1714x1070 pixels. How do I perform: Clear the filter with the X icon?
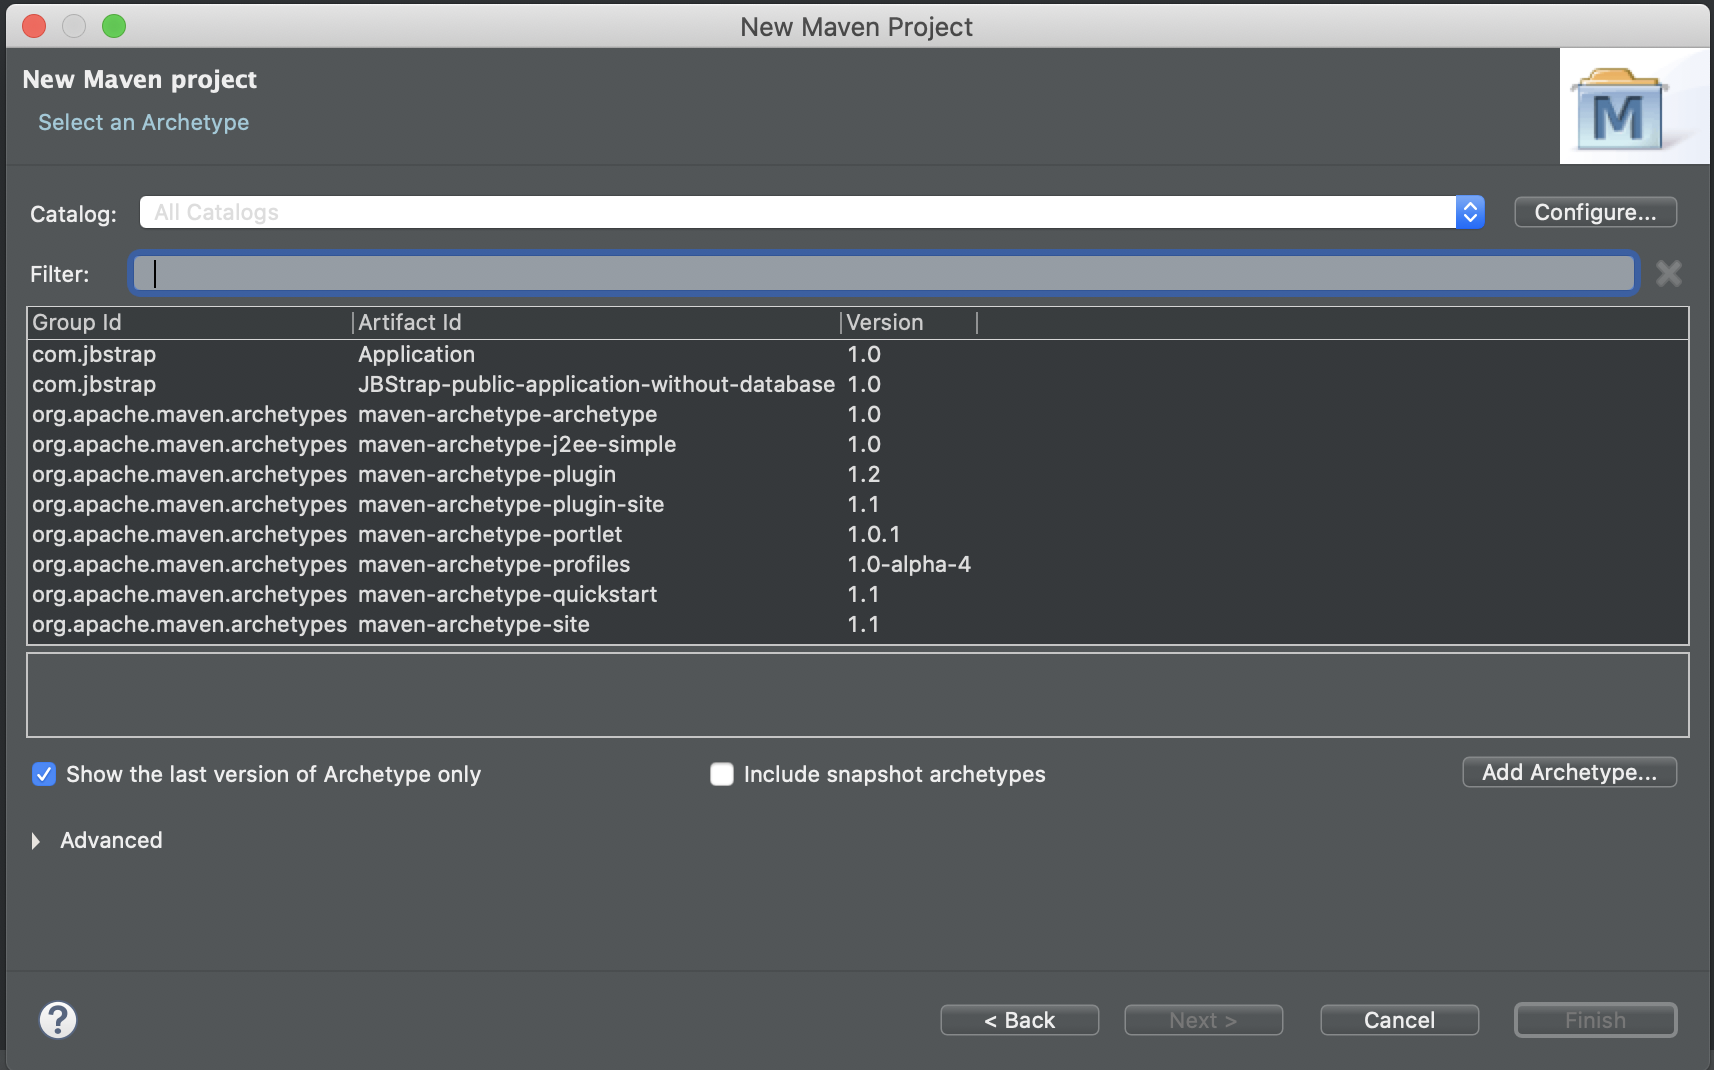pos(1668,273)
